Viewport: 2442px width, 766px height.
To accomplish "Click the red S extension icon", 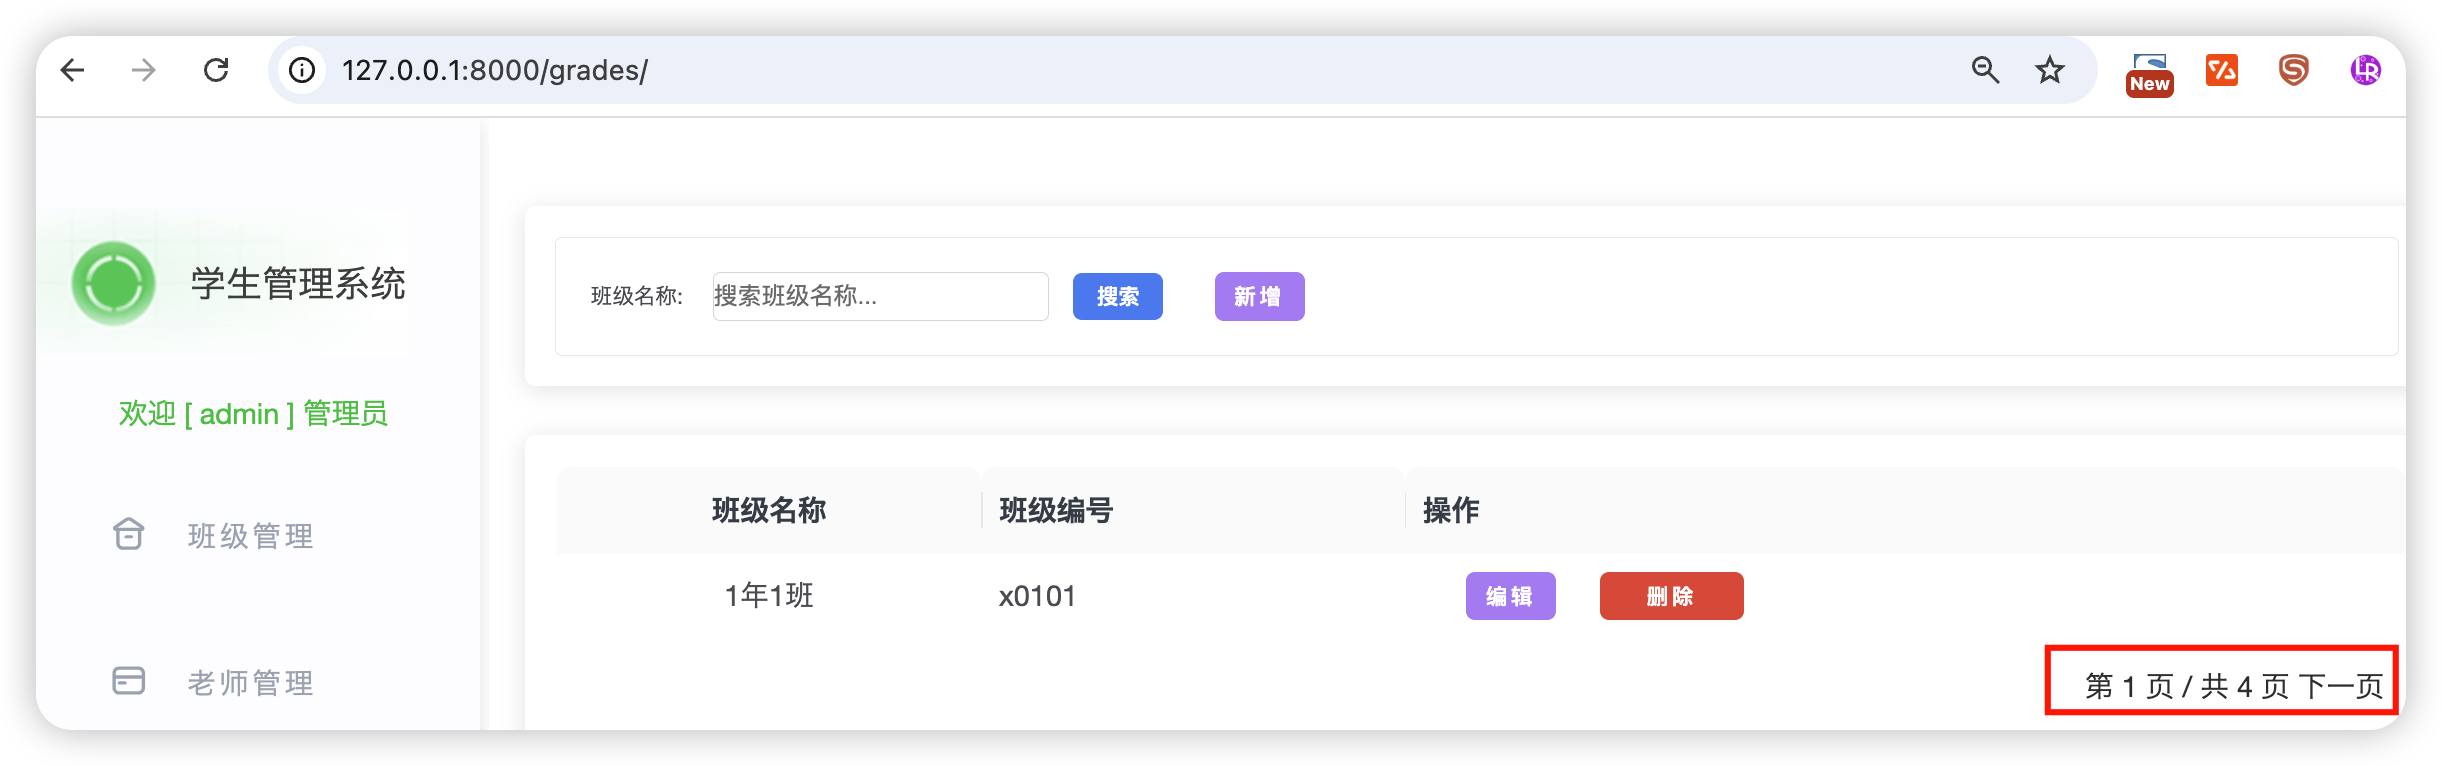I will tap(2293, 70).
